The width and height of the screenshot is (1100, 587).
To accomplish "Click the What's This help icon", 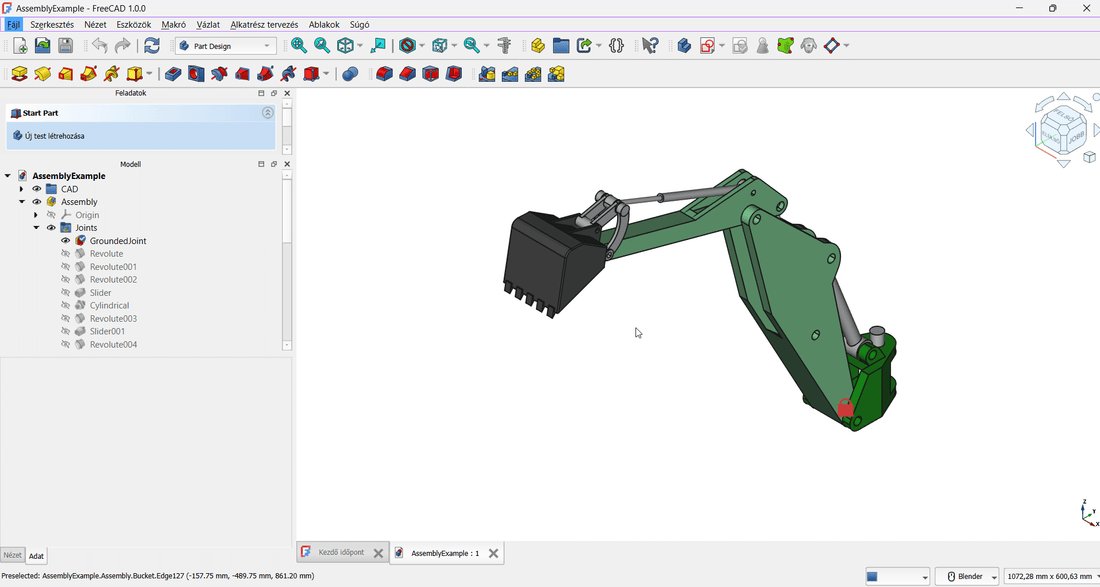I will (650, 46).
